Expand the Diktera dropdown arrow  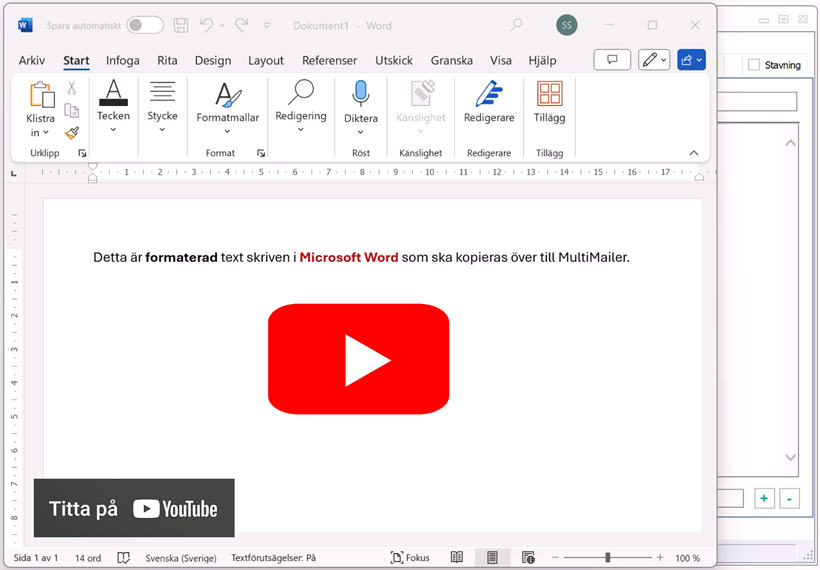[x=360, y=132]
